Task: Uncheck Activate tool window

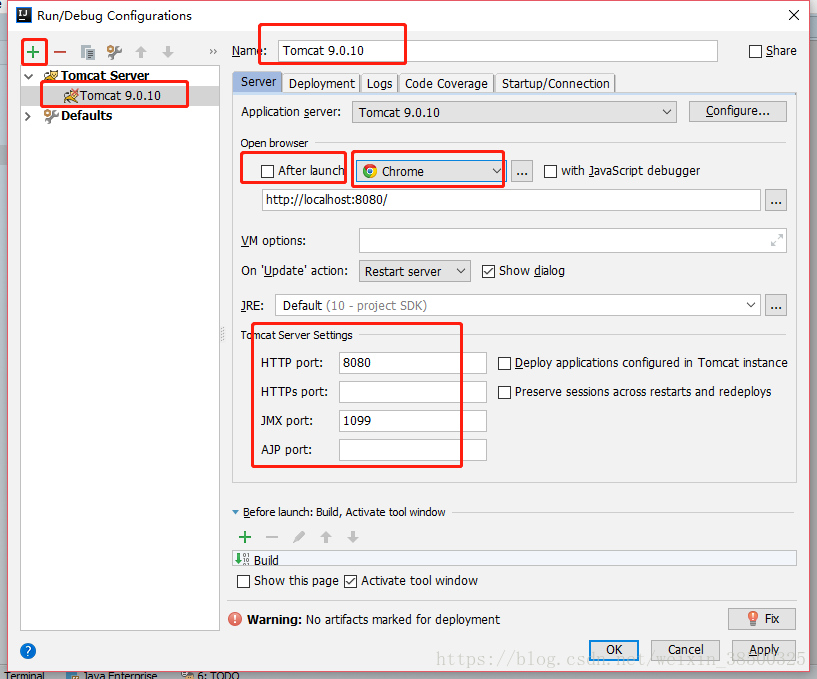Action: click(351, 581)
